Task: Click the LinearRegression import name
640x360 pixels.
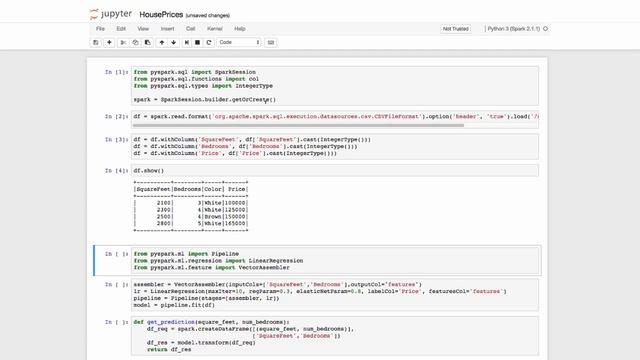Action: pos(276,261)
